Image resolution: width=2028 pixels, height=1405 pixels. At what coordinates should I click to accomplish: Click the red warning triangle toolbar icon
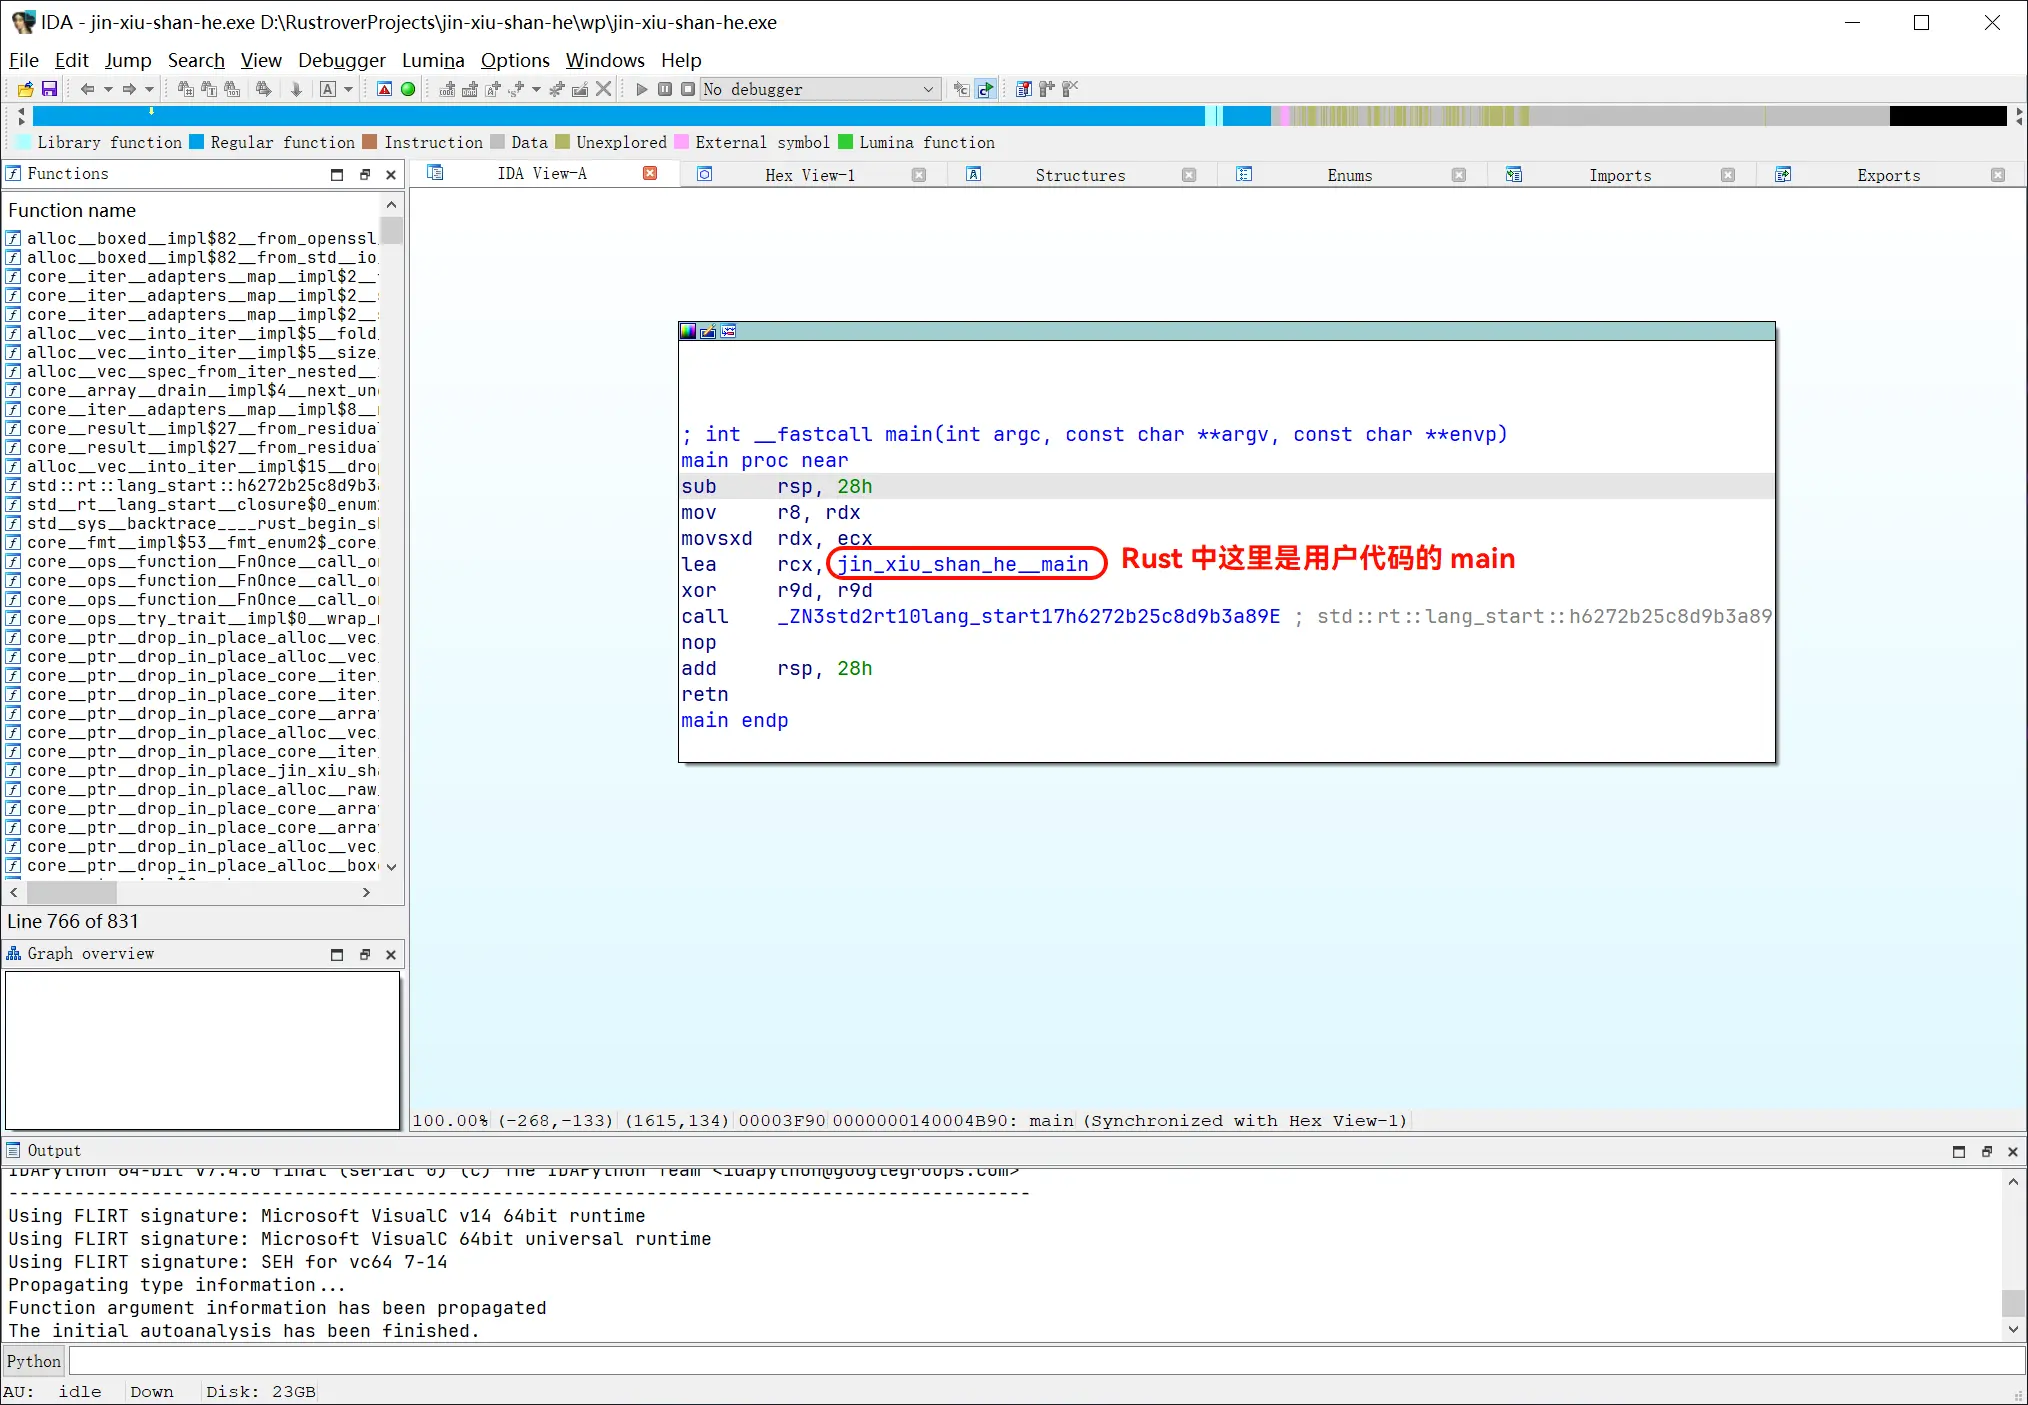[x=384, y=89]
